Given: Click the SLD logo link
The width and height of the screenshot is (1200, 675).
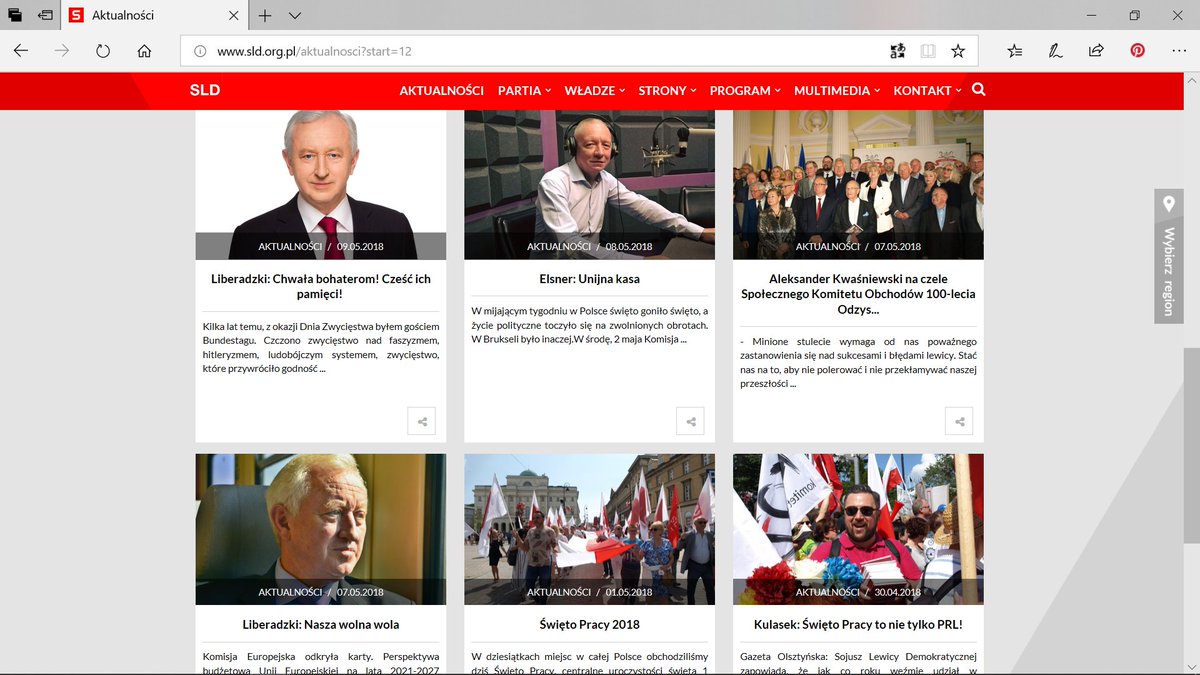Looking at the screenshot, I should [205, 90].
